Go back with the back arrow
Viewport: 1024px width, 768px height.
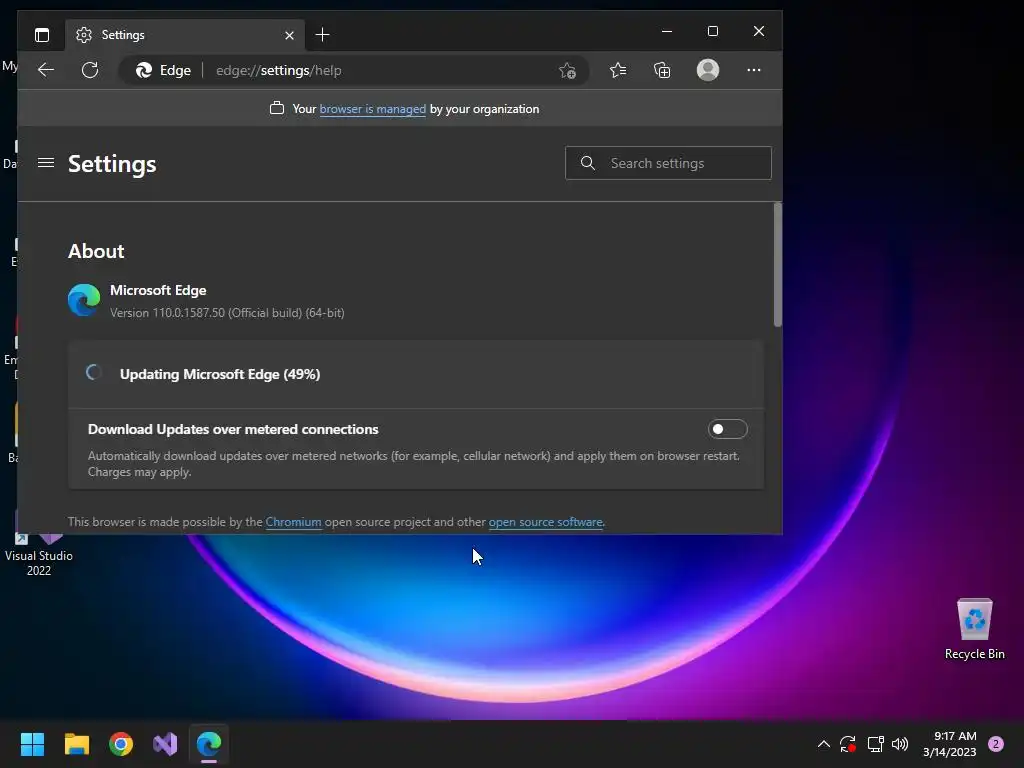point(46,70)
